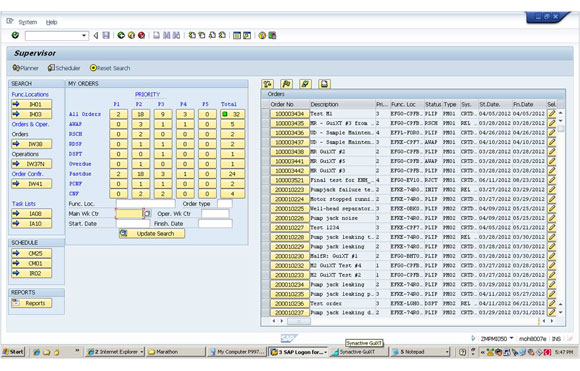Click the flag icon above Orders table
This screenshot has width=580, height=371.
(286, 84)
